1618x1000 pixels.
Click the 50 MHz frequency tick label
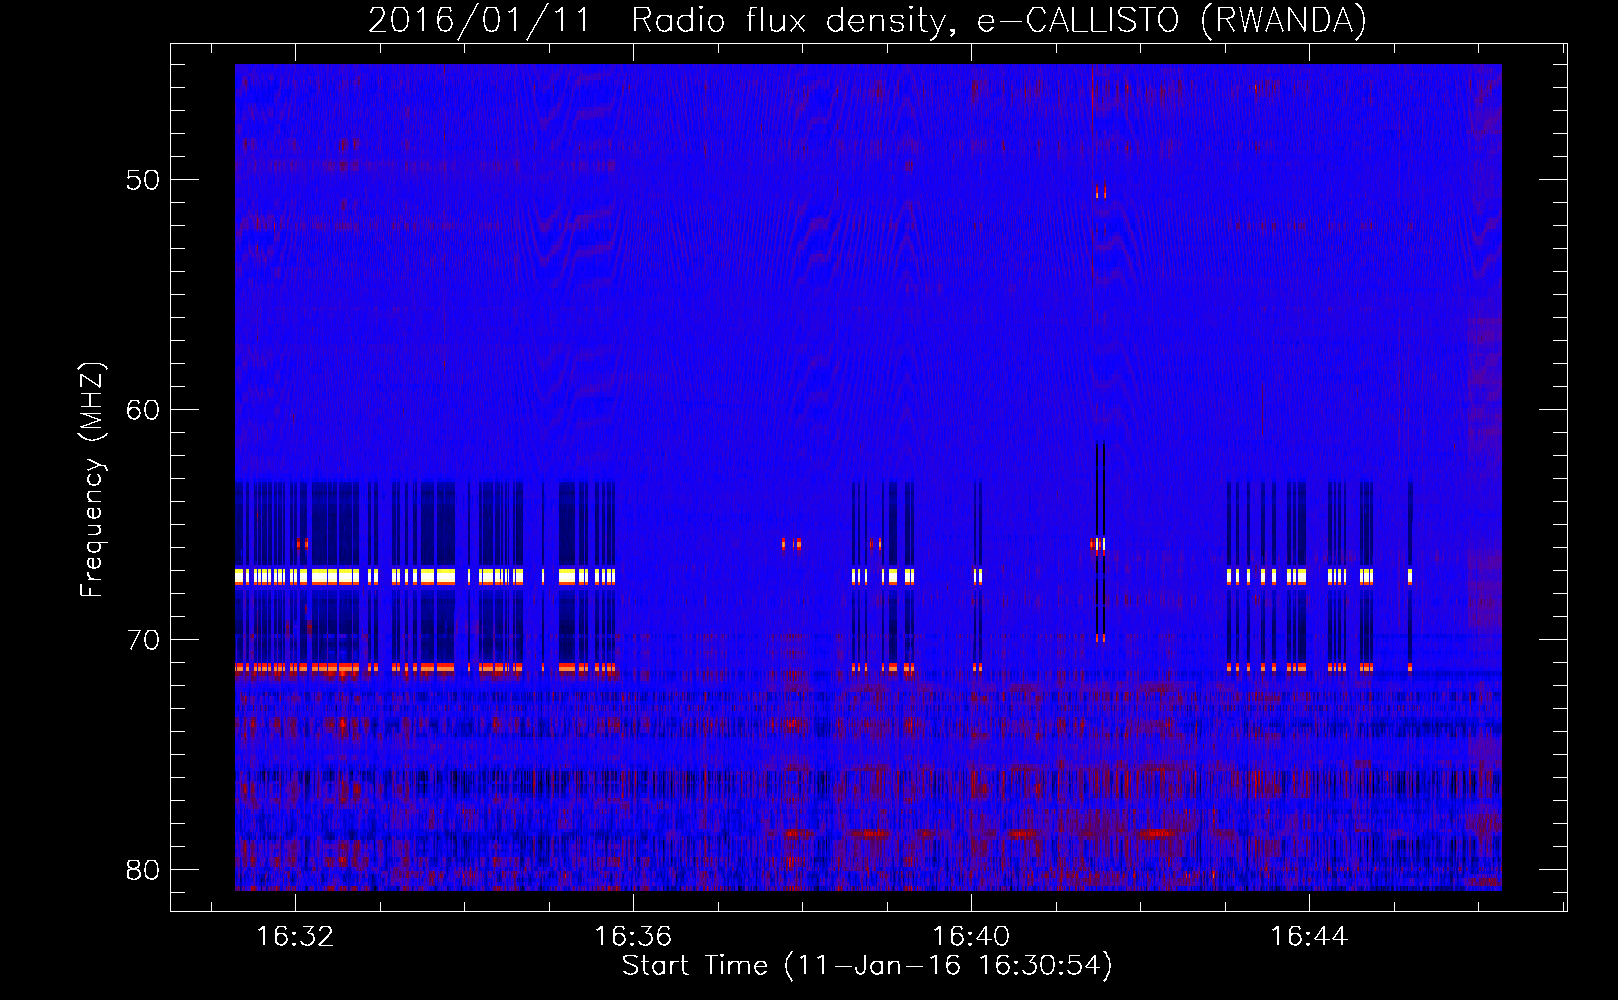(x=143, y=180)
